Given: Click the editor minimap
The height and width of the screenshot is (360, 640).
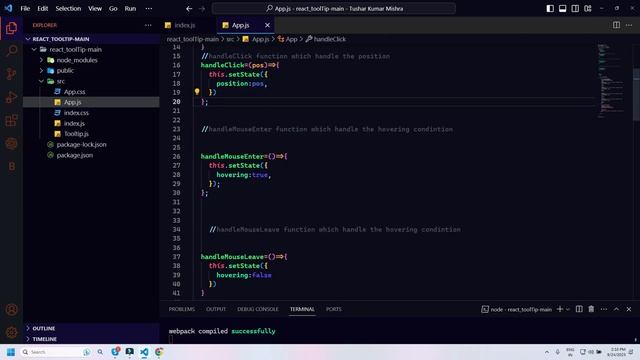Looking at the screenshot, I should click(611, 80).
